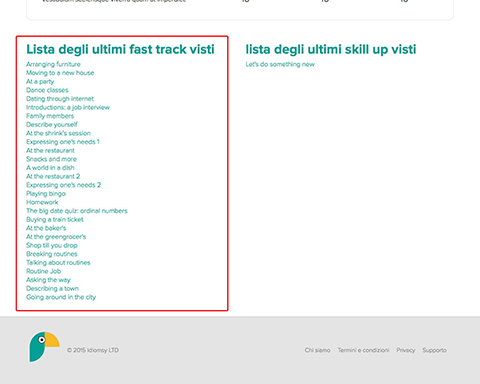Click the parrot logo in the footer
The width and height of the screenshot is (480, 384).
click(44, 347)
